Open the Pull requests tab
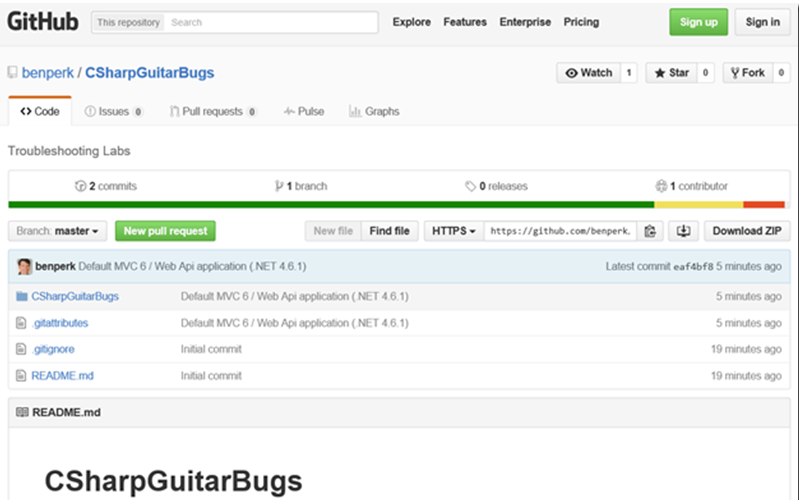The width and height of the screenshot is (799, 500). 212,112
